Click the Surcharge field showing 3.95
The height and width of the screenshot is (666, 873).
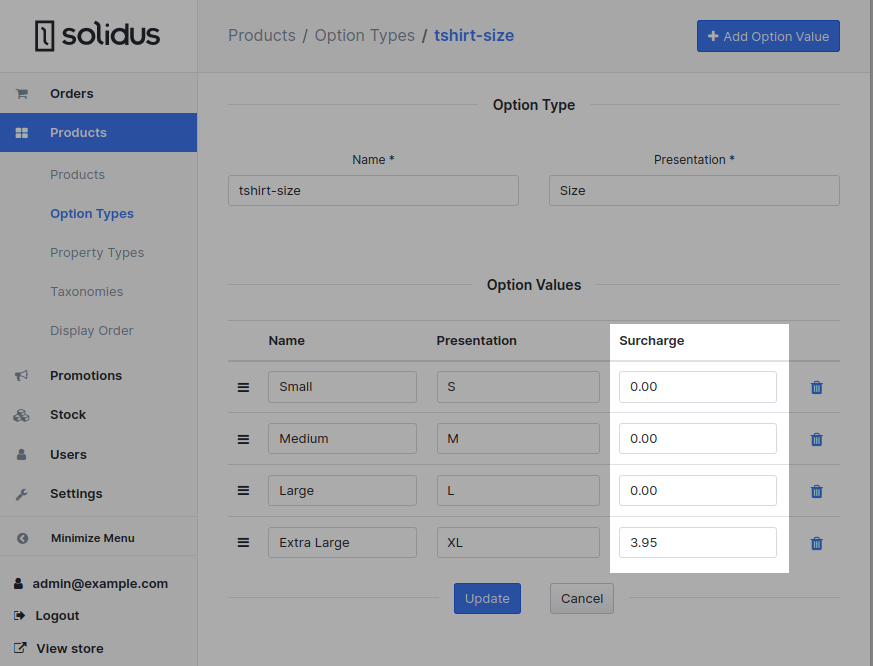click(x=697, y=542)
